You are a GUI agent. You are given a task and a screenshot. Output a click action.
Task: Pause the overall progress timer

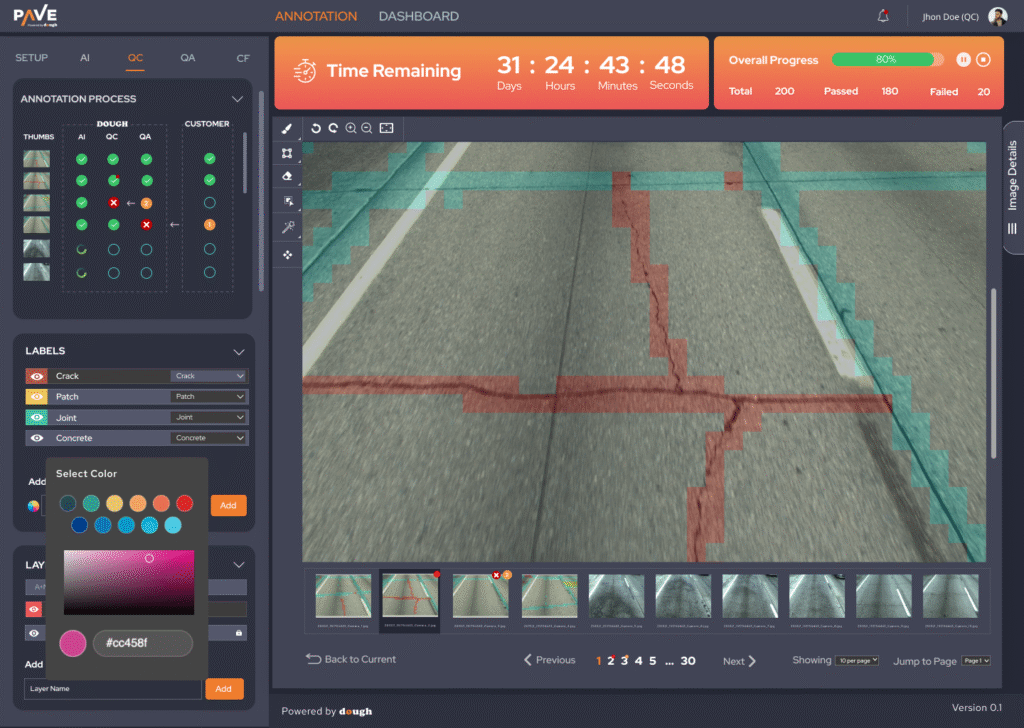click(963, 60)
